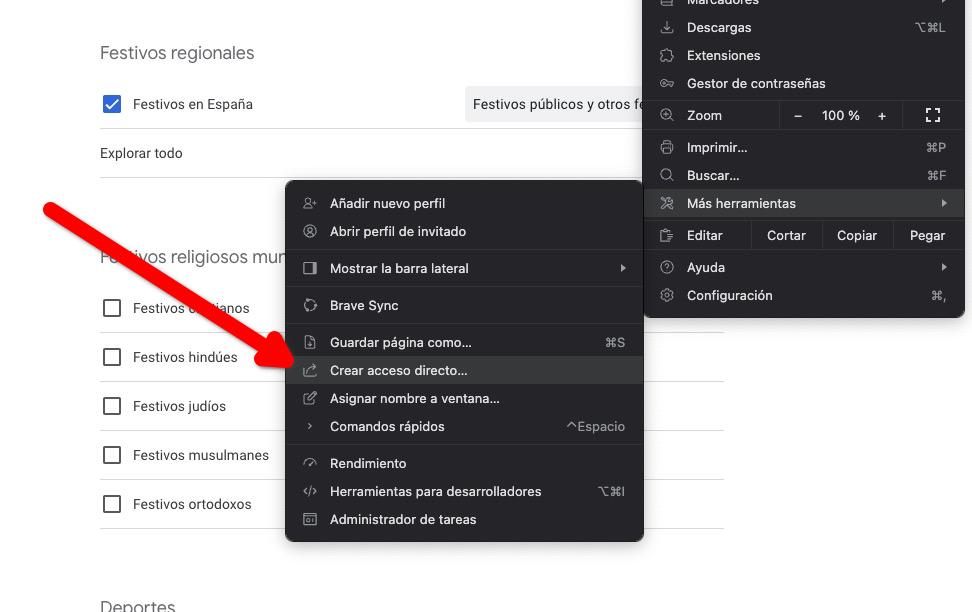Open Rendimiento from the submenu
The width and height of the screenshot is (972, 612).
click(464, 463)
